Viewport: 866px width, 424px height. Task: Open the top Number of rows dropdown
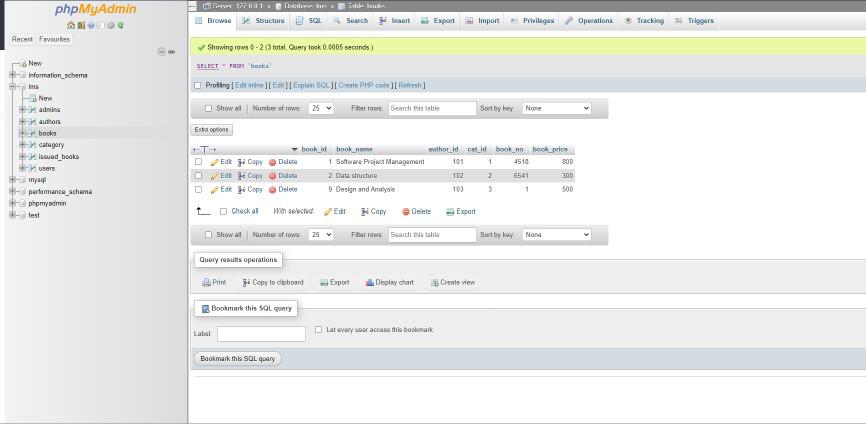point(321,108)
